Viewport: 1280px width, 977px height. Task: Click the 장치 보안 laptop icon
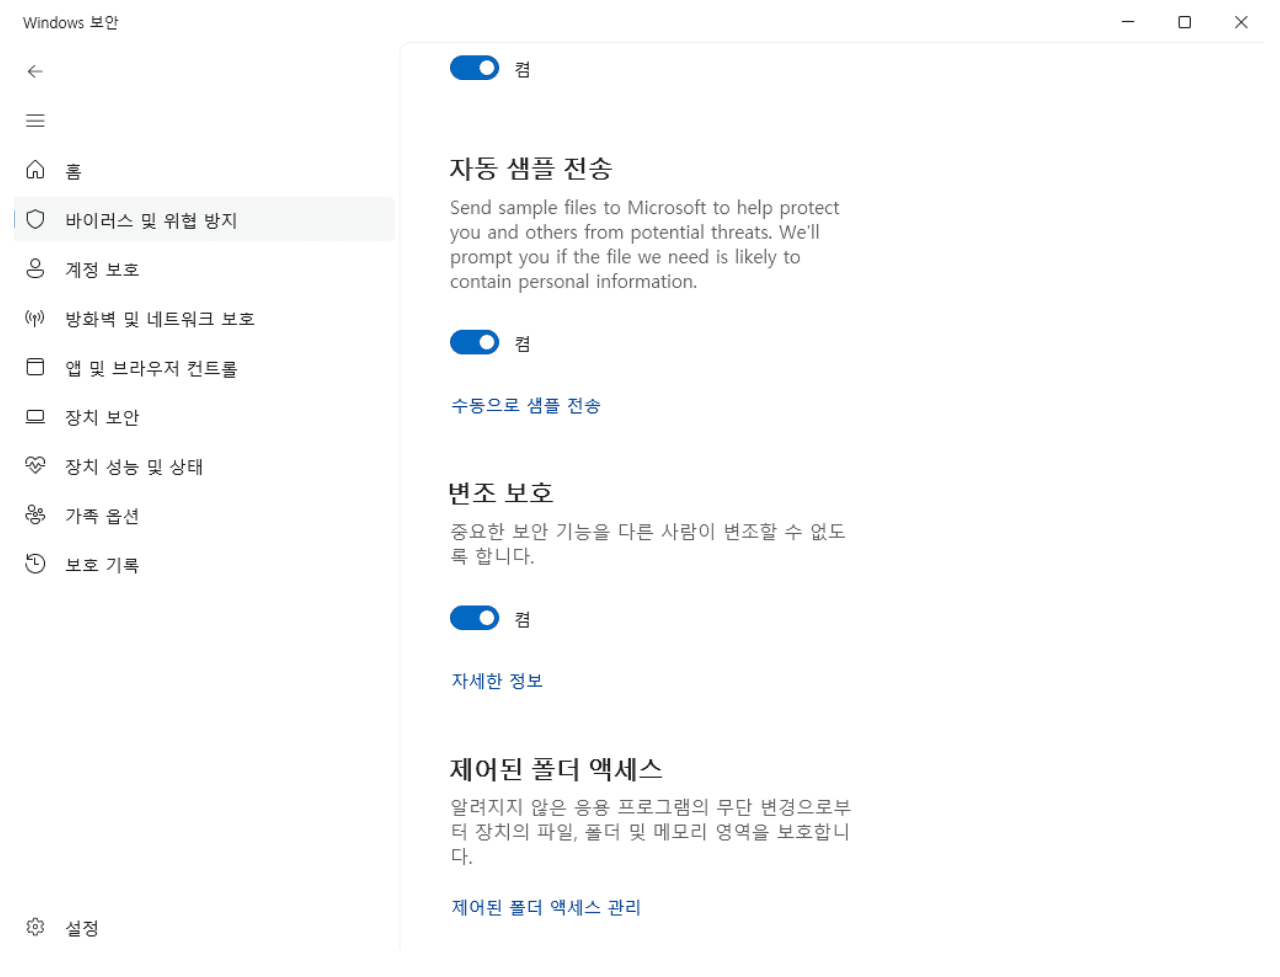[x=35, y=417]
